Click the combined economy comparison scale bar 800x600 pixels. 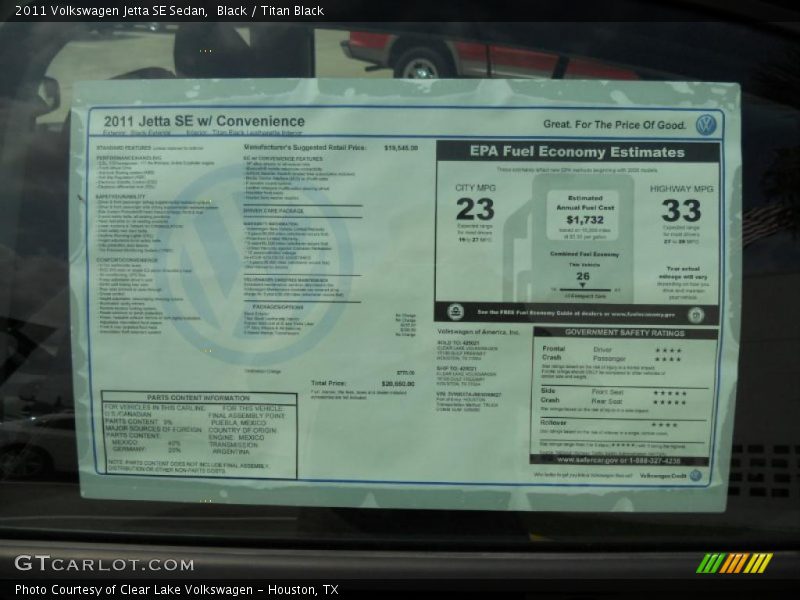coord(585,290)
